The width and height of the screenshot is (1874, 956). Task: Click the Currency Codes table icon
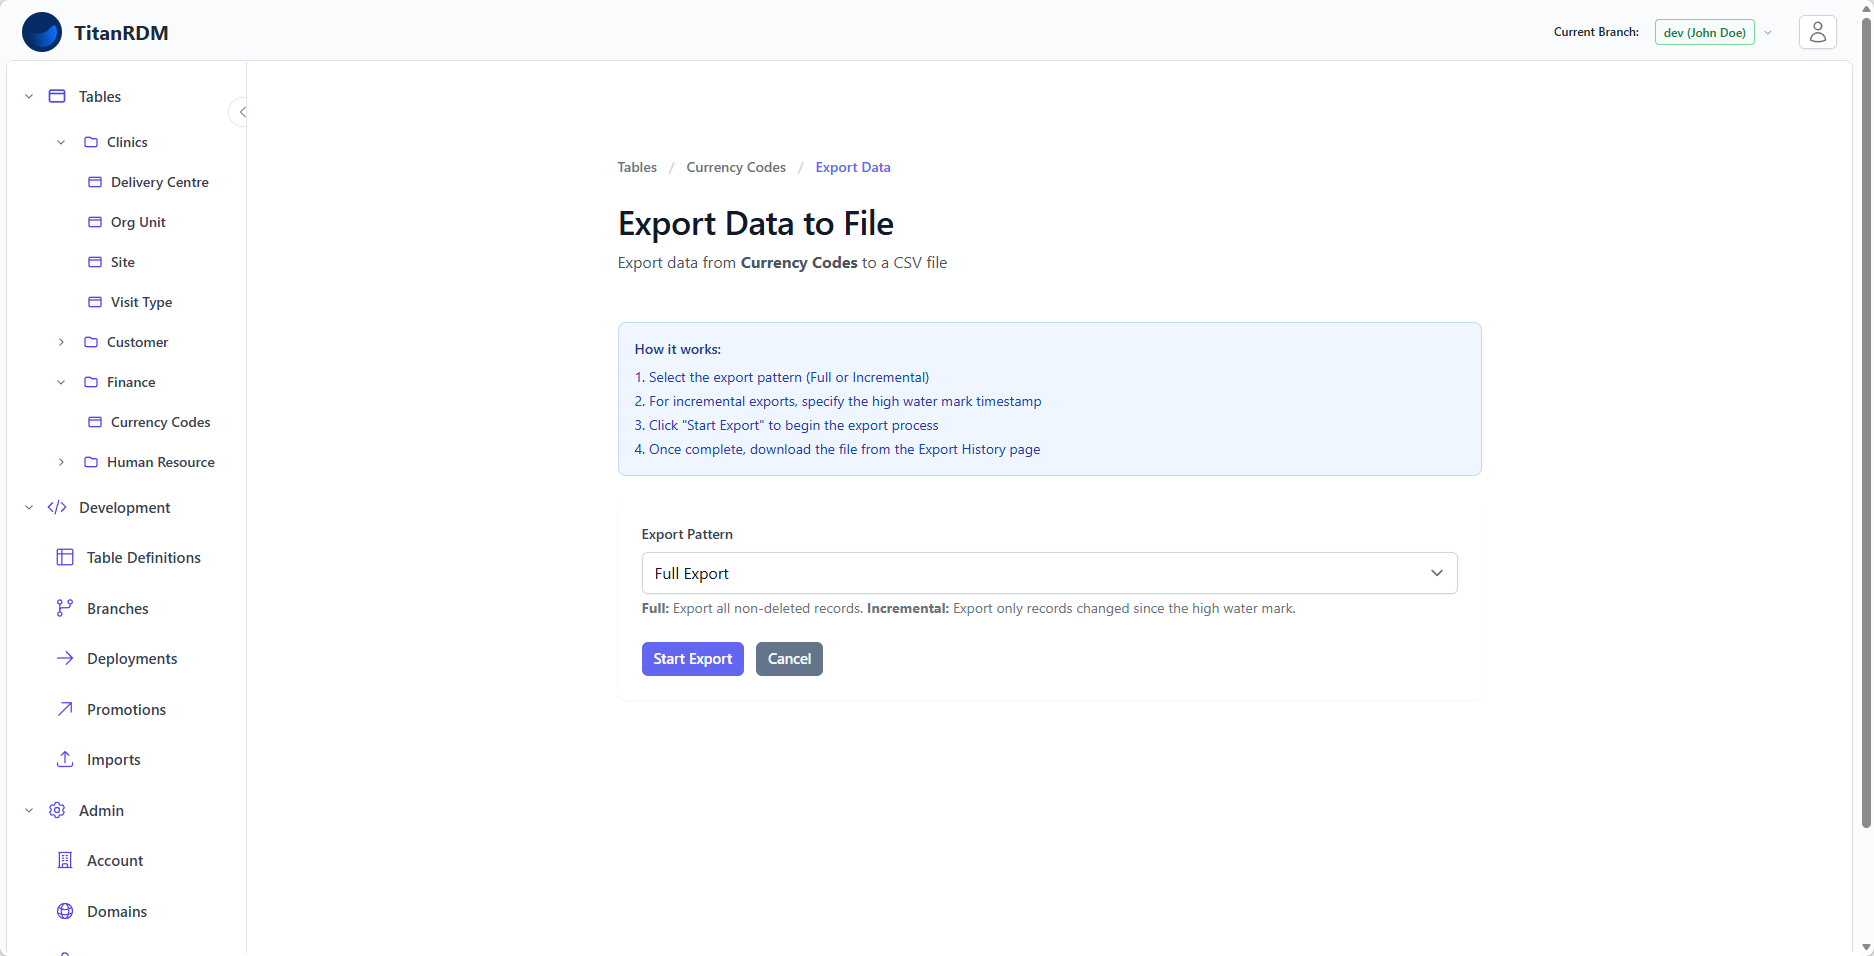pyautogui.click(x=95, y=422)
